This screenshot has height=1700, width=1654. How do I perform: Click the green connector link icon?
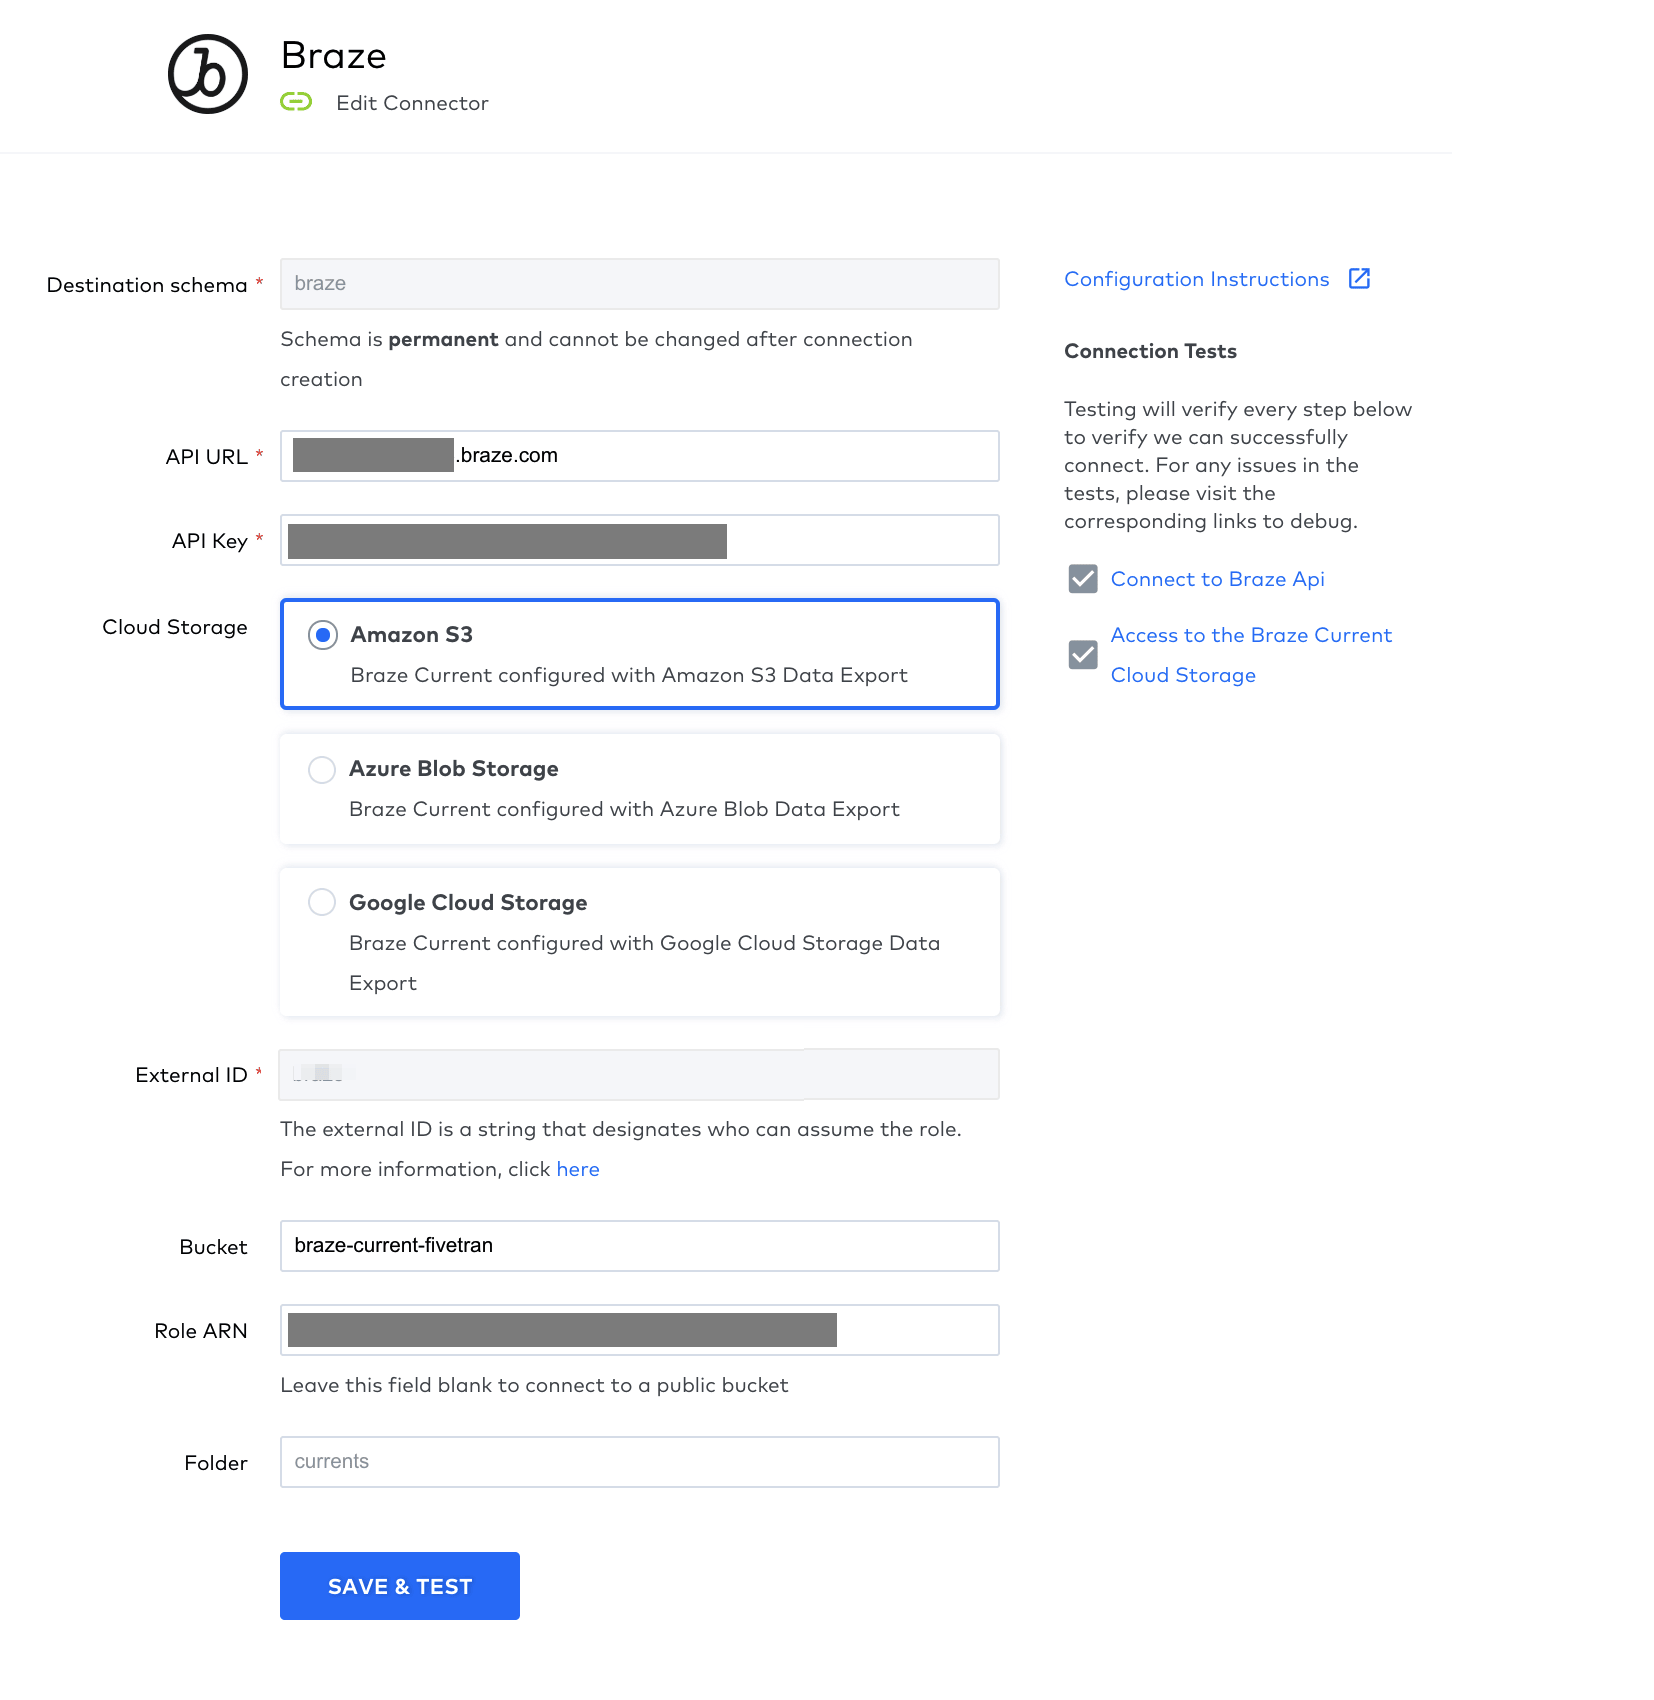[x=296, y=102]
